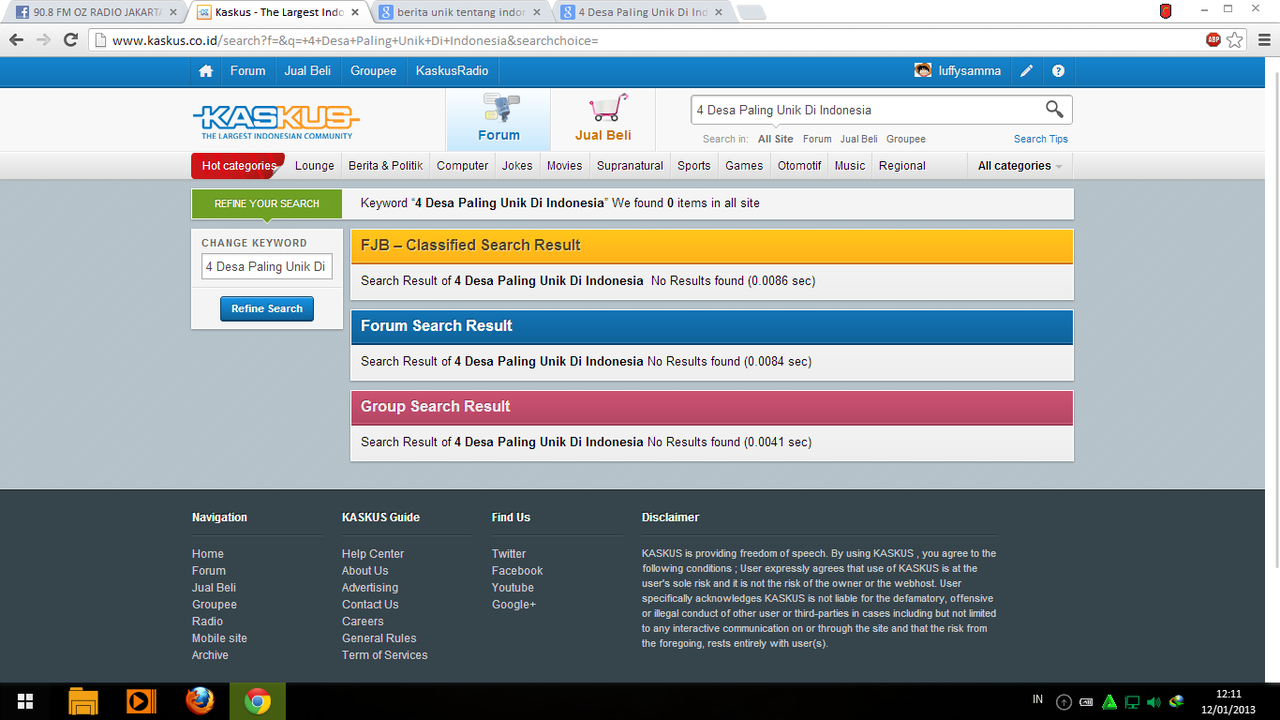The height and width of the screenshot is (720, 1280).
Task: Click the green triangle tray icon
Action: 1109,702
